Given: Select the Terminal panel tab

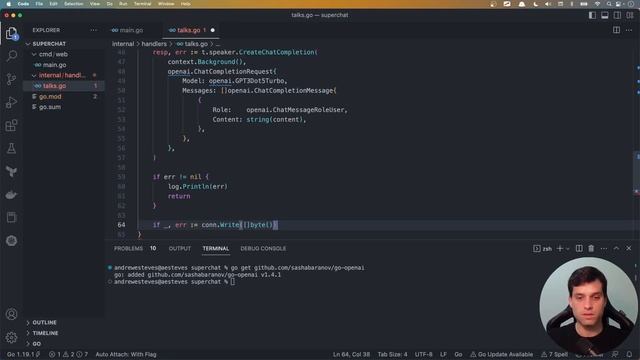Looking at the screenshot, I should coord(216,248).
